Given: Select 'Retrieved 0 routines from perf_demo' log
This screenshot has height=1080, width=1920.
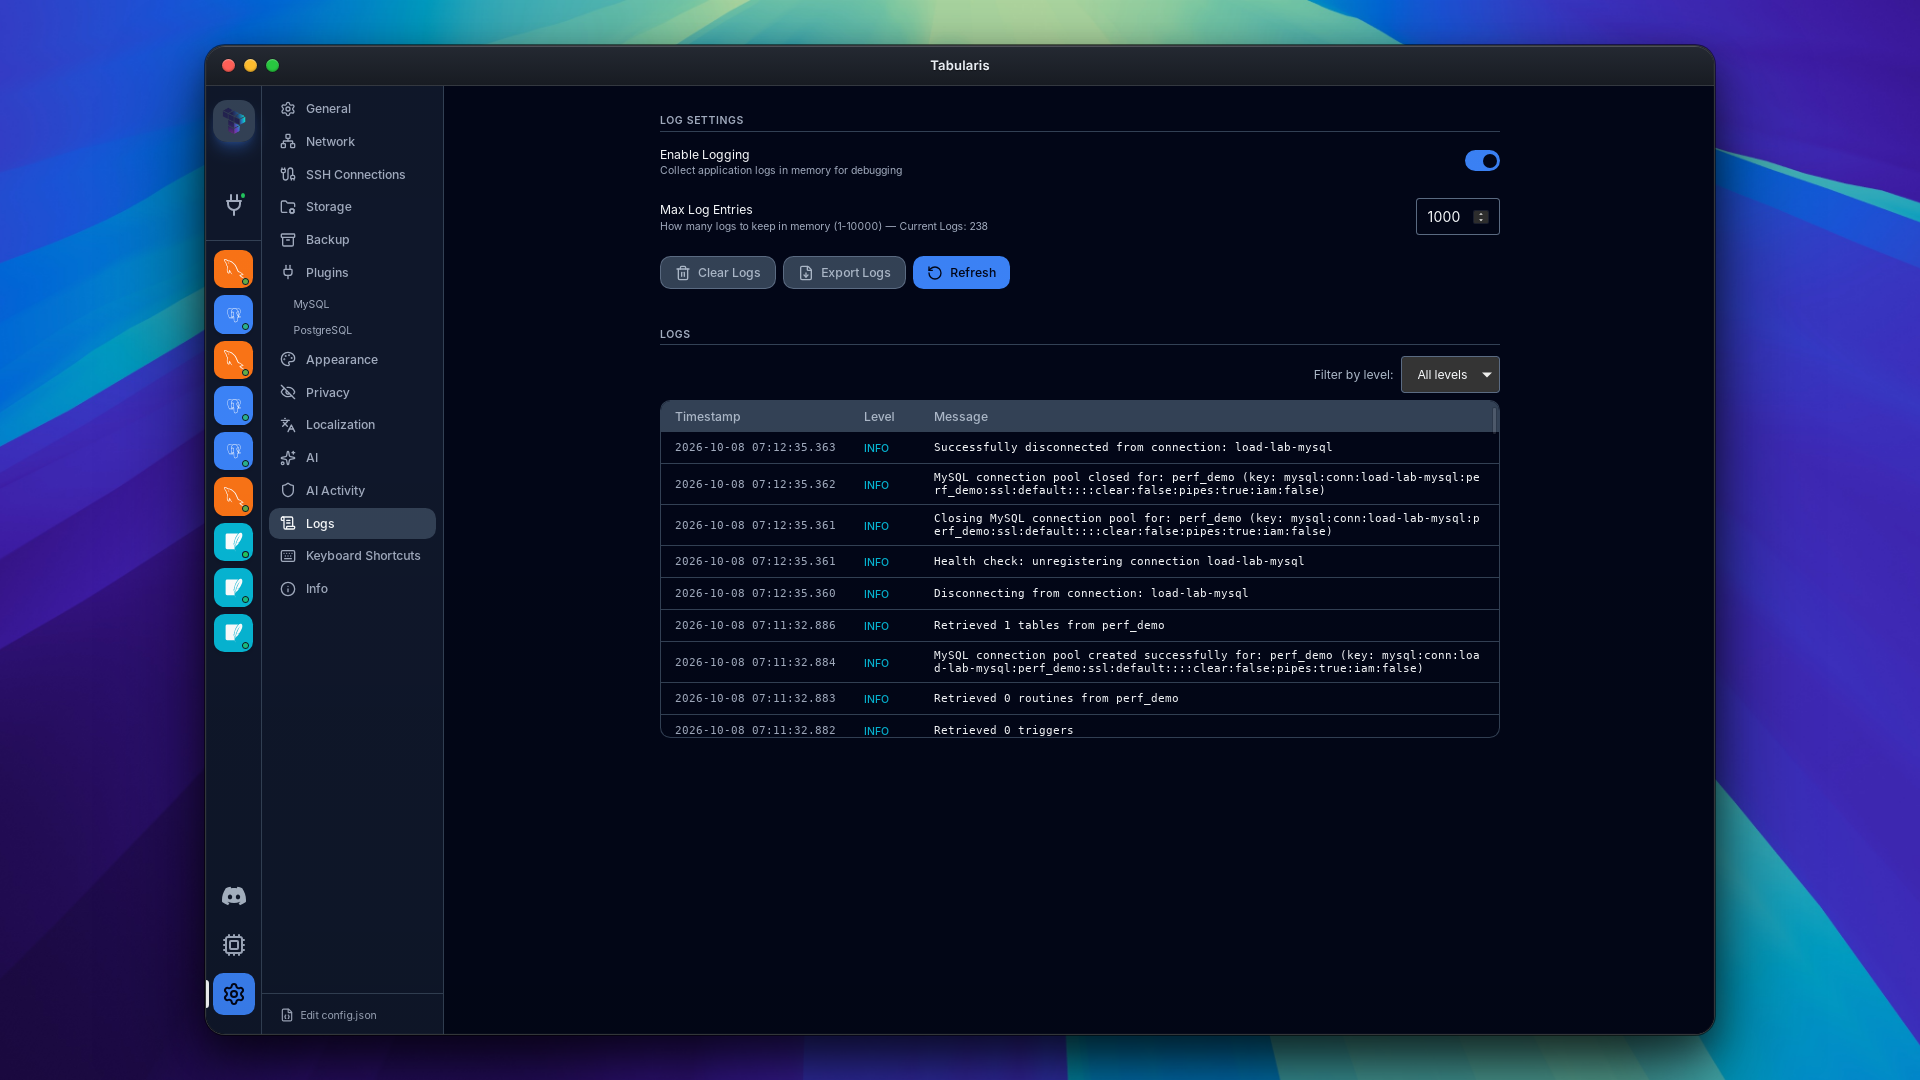Looking at the screenshot, I should tap(1056, 699).
